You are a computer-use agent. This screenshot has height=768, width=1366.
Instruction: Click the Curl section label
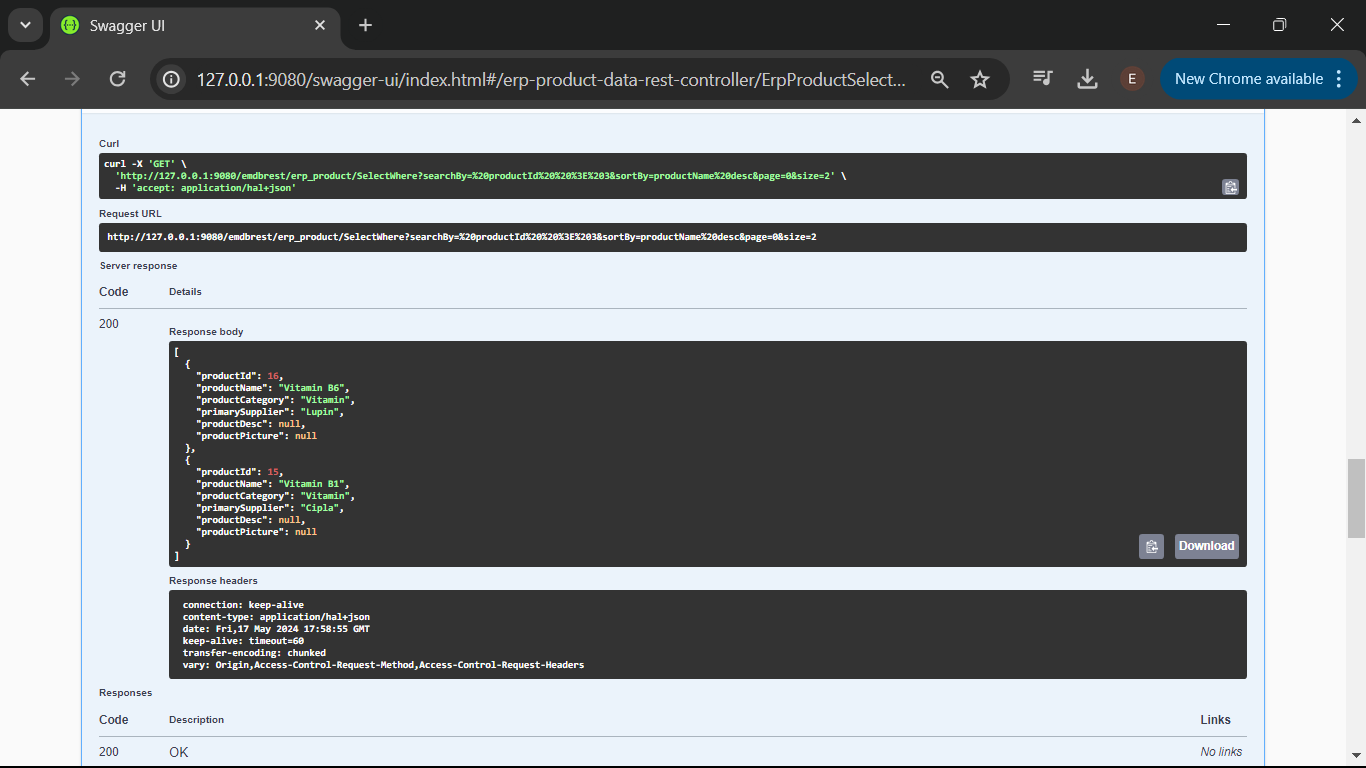click(109, 144)
